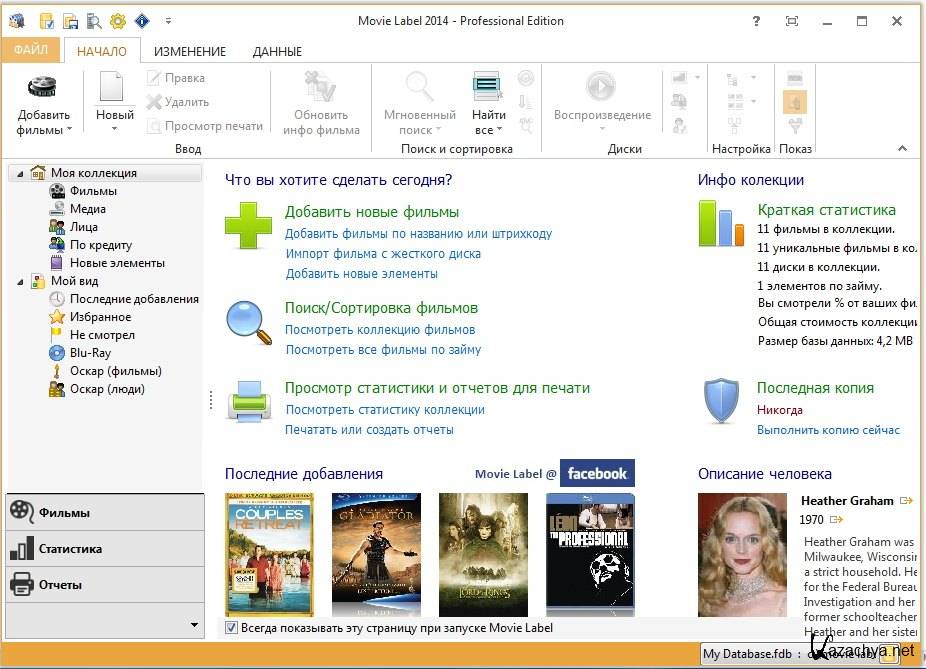Click the green plus add movies icon
Image resolution: width=926 pixels, height=669 pixels.
coord(248,225)
